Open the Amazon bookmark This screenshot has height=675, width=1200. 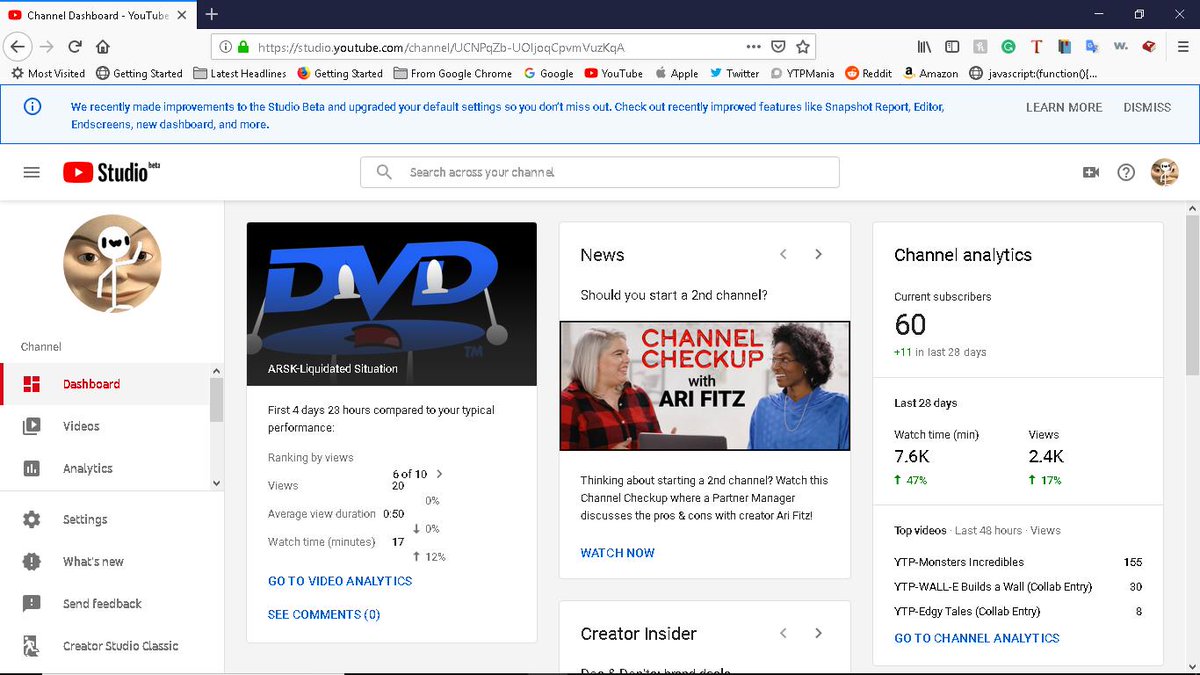(930, 73)
